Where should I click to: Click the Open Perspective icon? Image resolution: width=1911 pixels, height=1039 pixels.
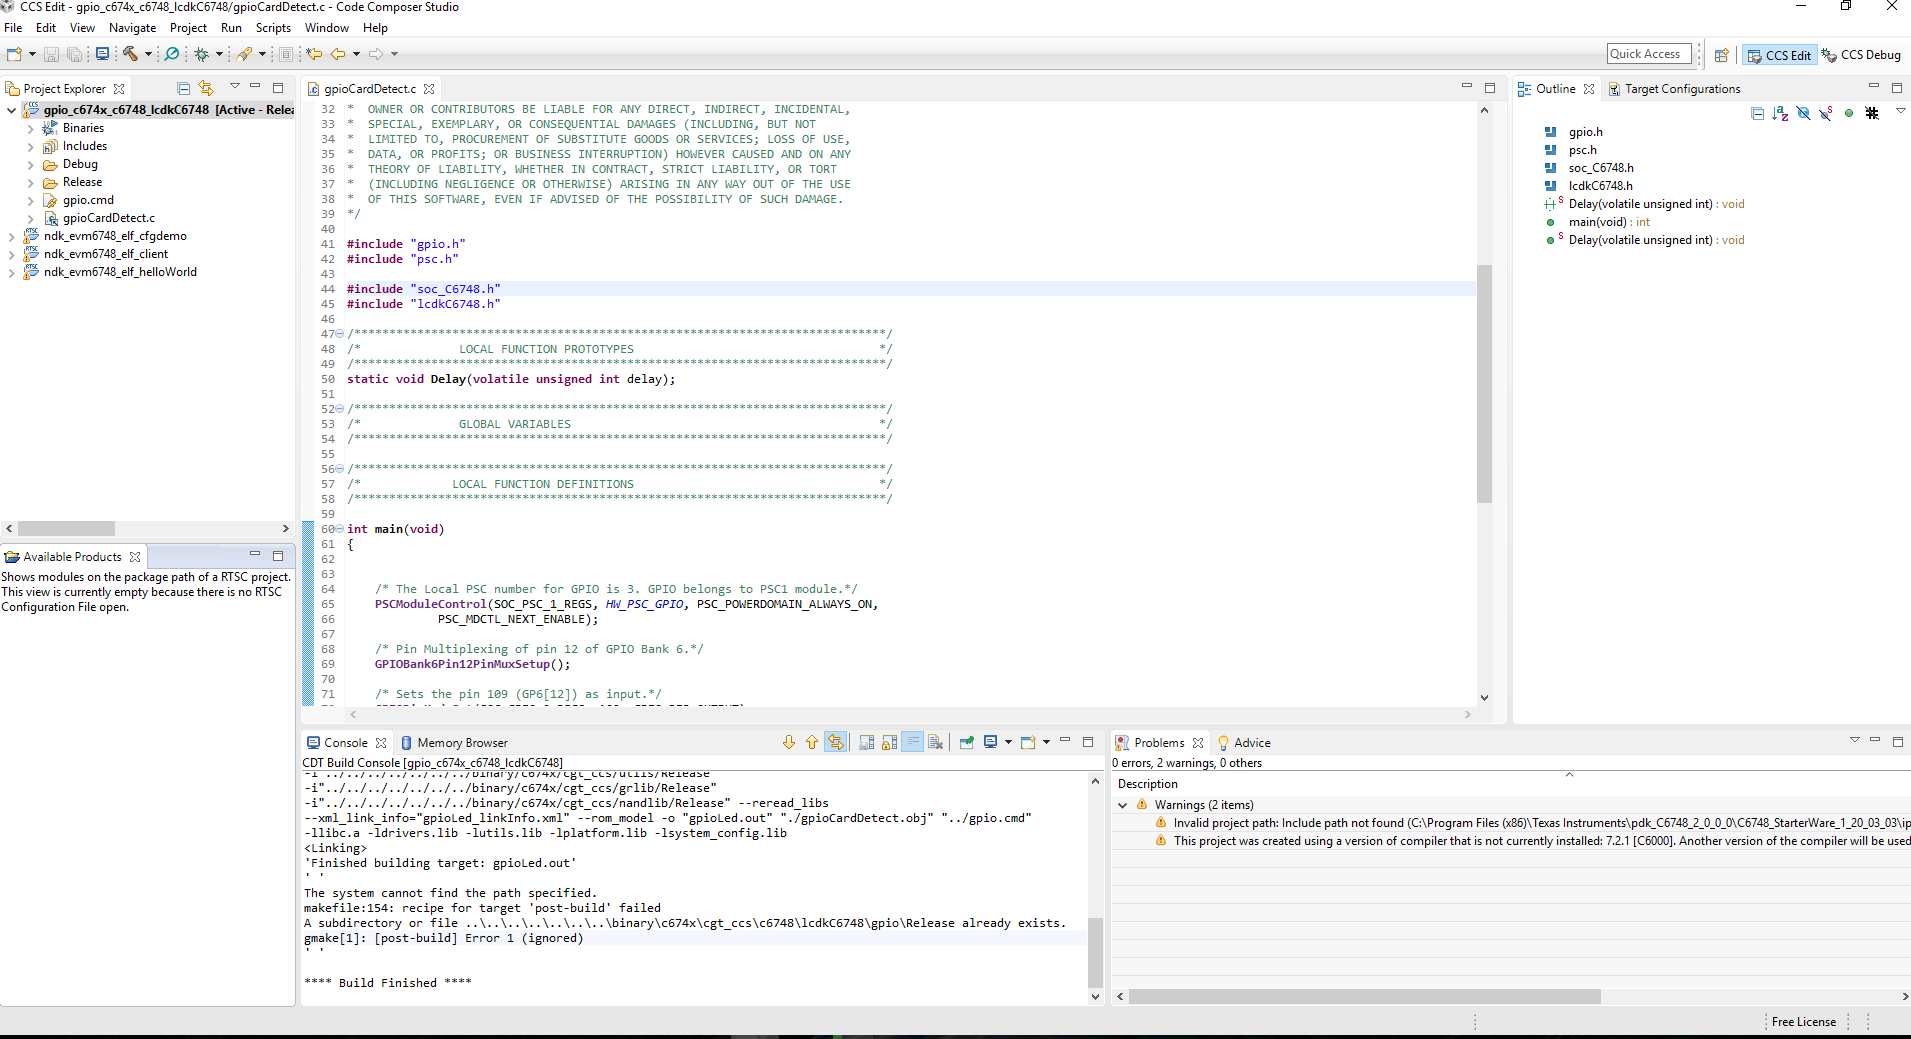click(1721, 55)
